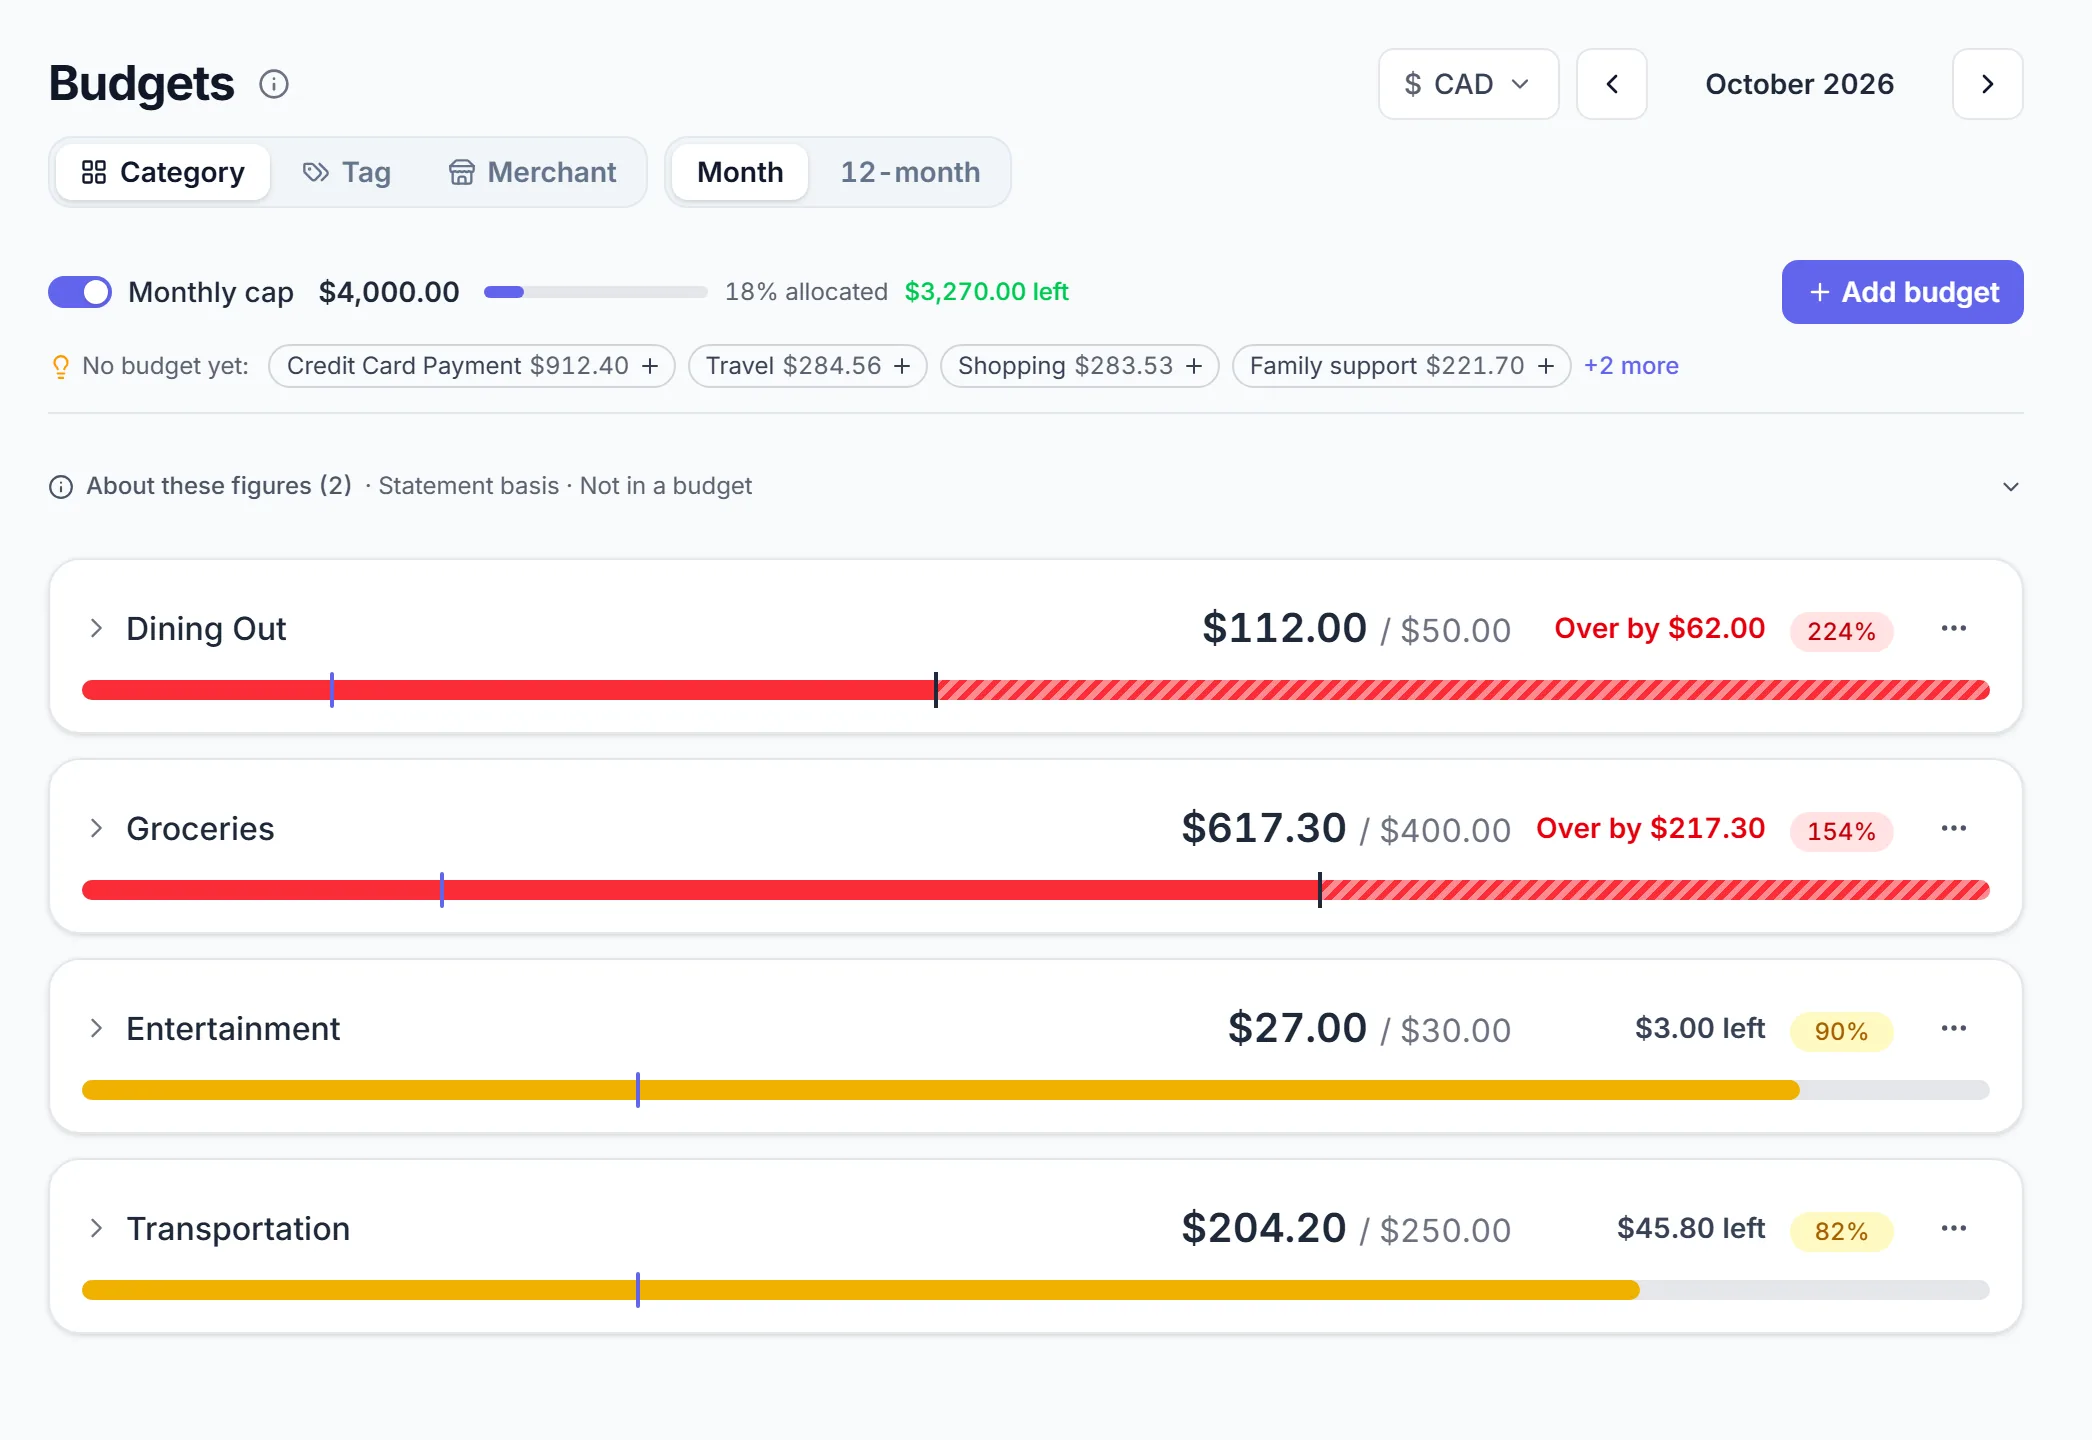The height and width of the screenshot is (1440, 2092).
Task: Click the 154% badge on Groceries
Action: click(1841, 832)
